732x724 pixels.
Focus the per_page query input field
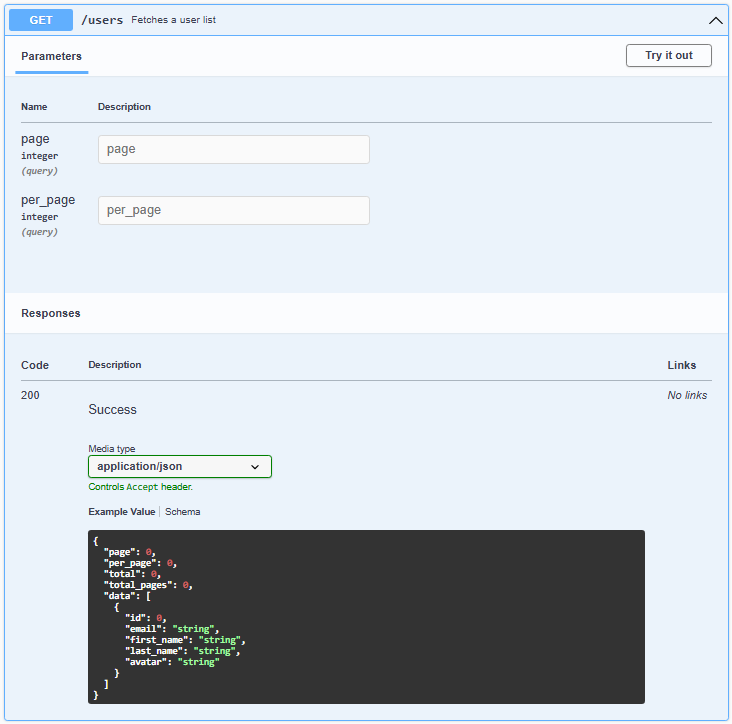(234, 211)
